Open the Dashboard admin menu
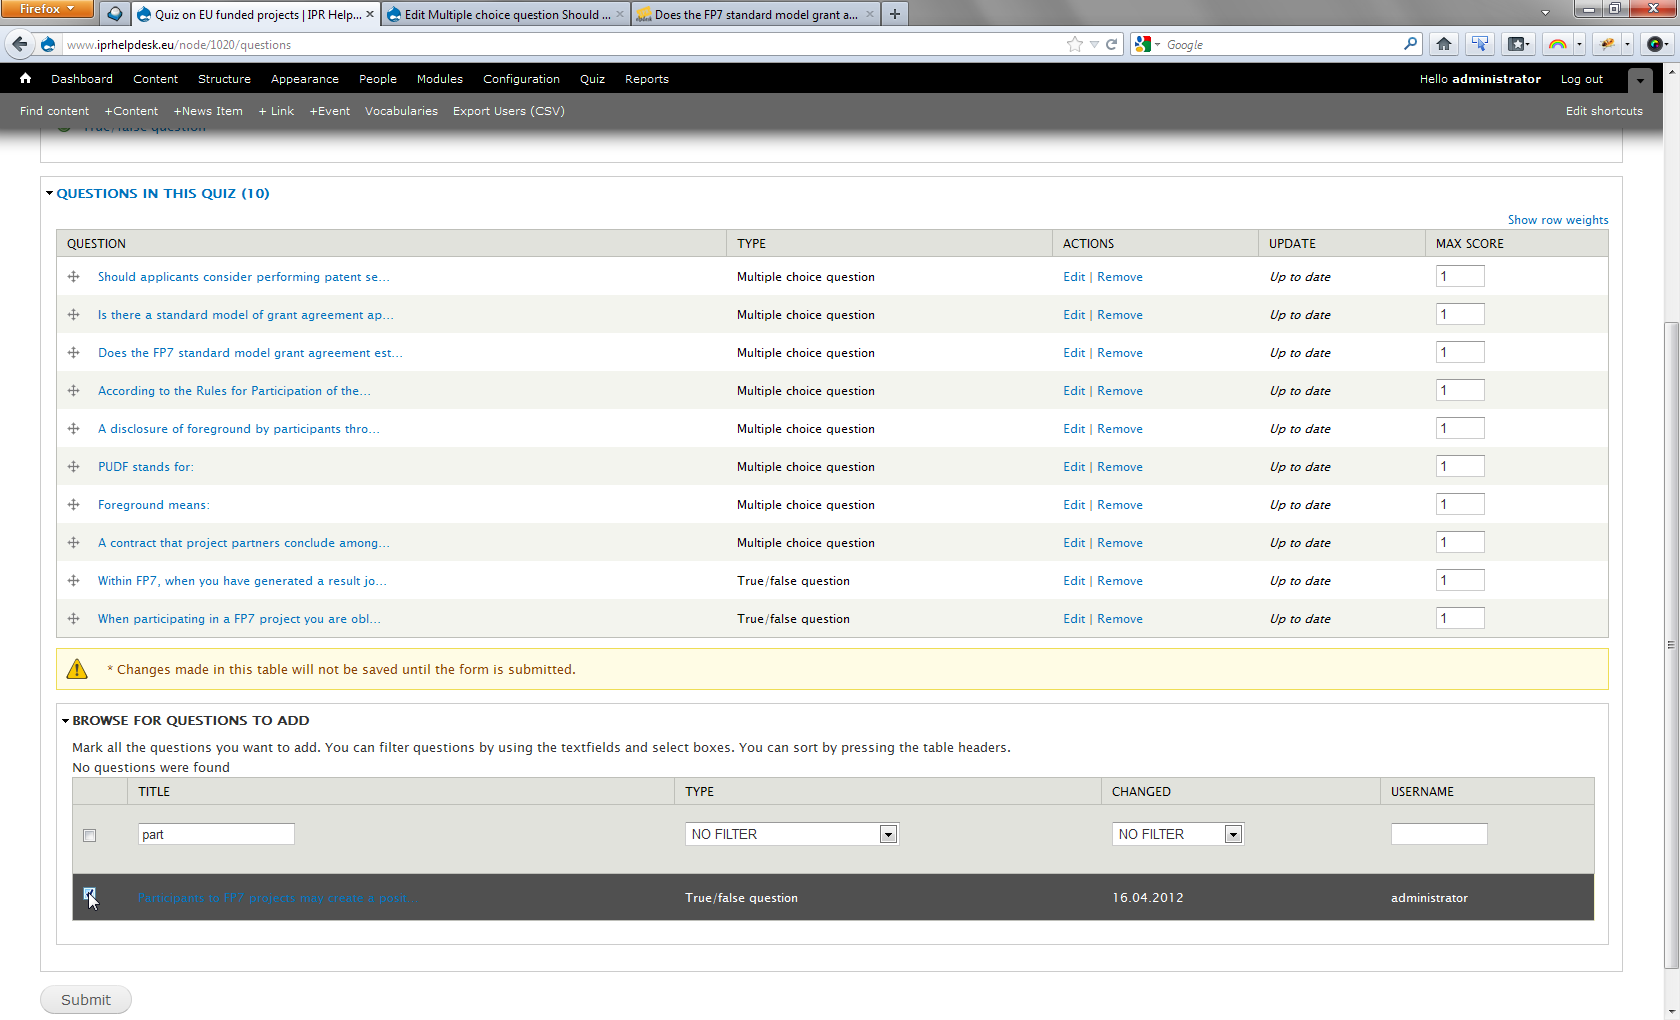Viewport: 1680px width, 1020px height. tap(82, 79)
